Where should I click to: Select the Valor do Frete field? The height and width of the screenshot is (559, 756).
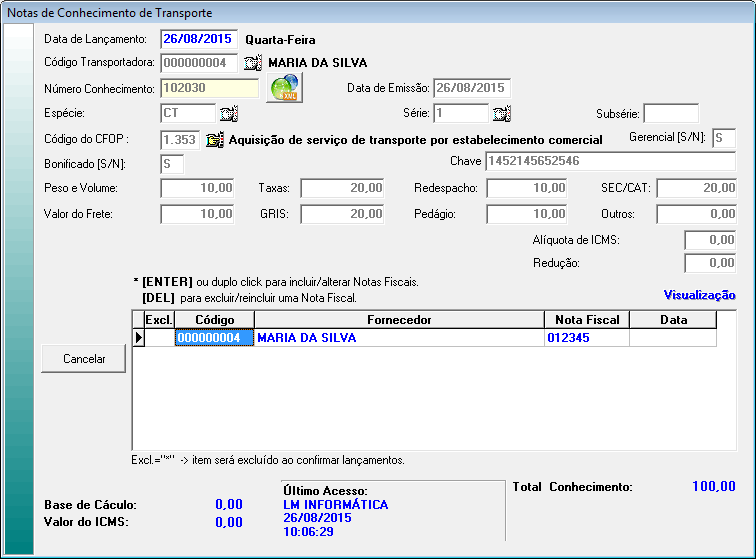pos(198,213)
